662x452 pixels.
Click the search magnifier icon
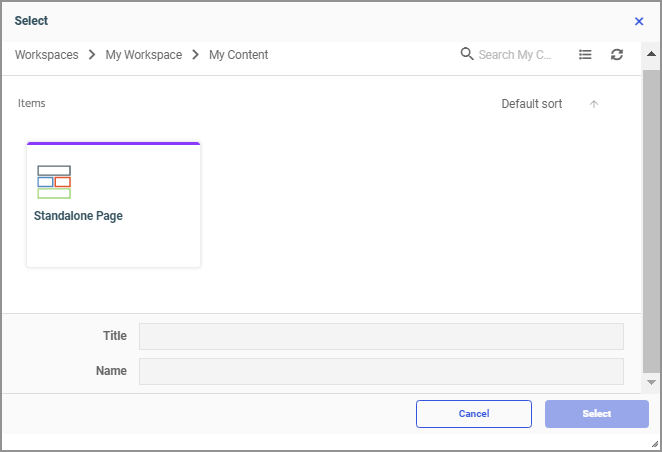pos(467,54)
